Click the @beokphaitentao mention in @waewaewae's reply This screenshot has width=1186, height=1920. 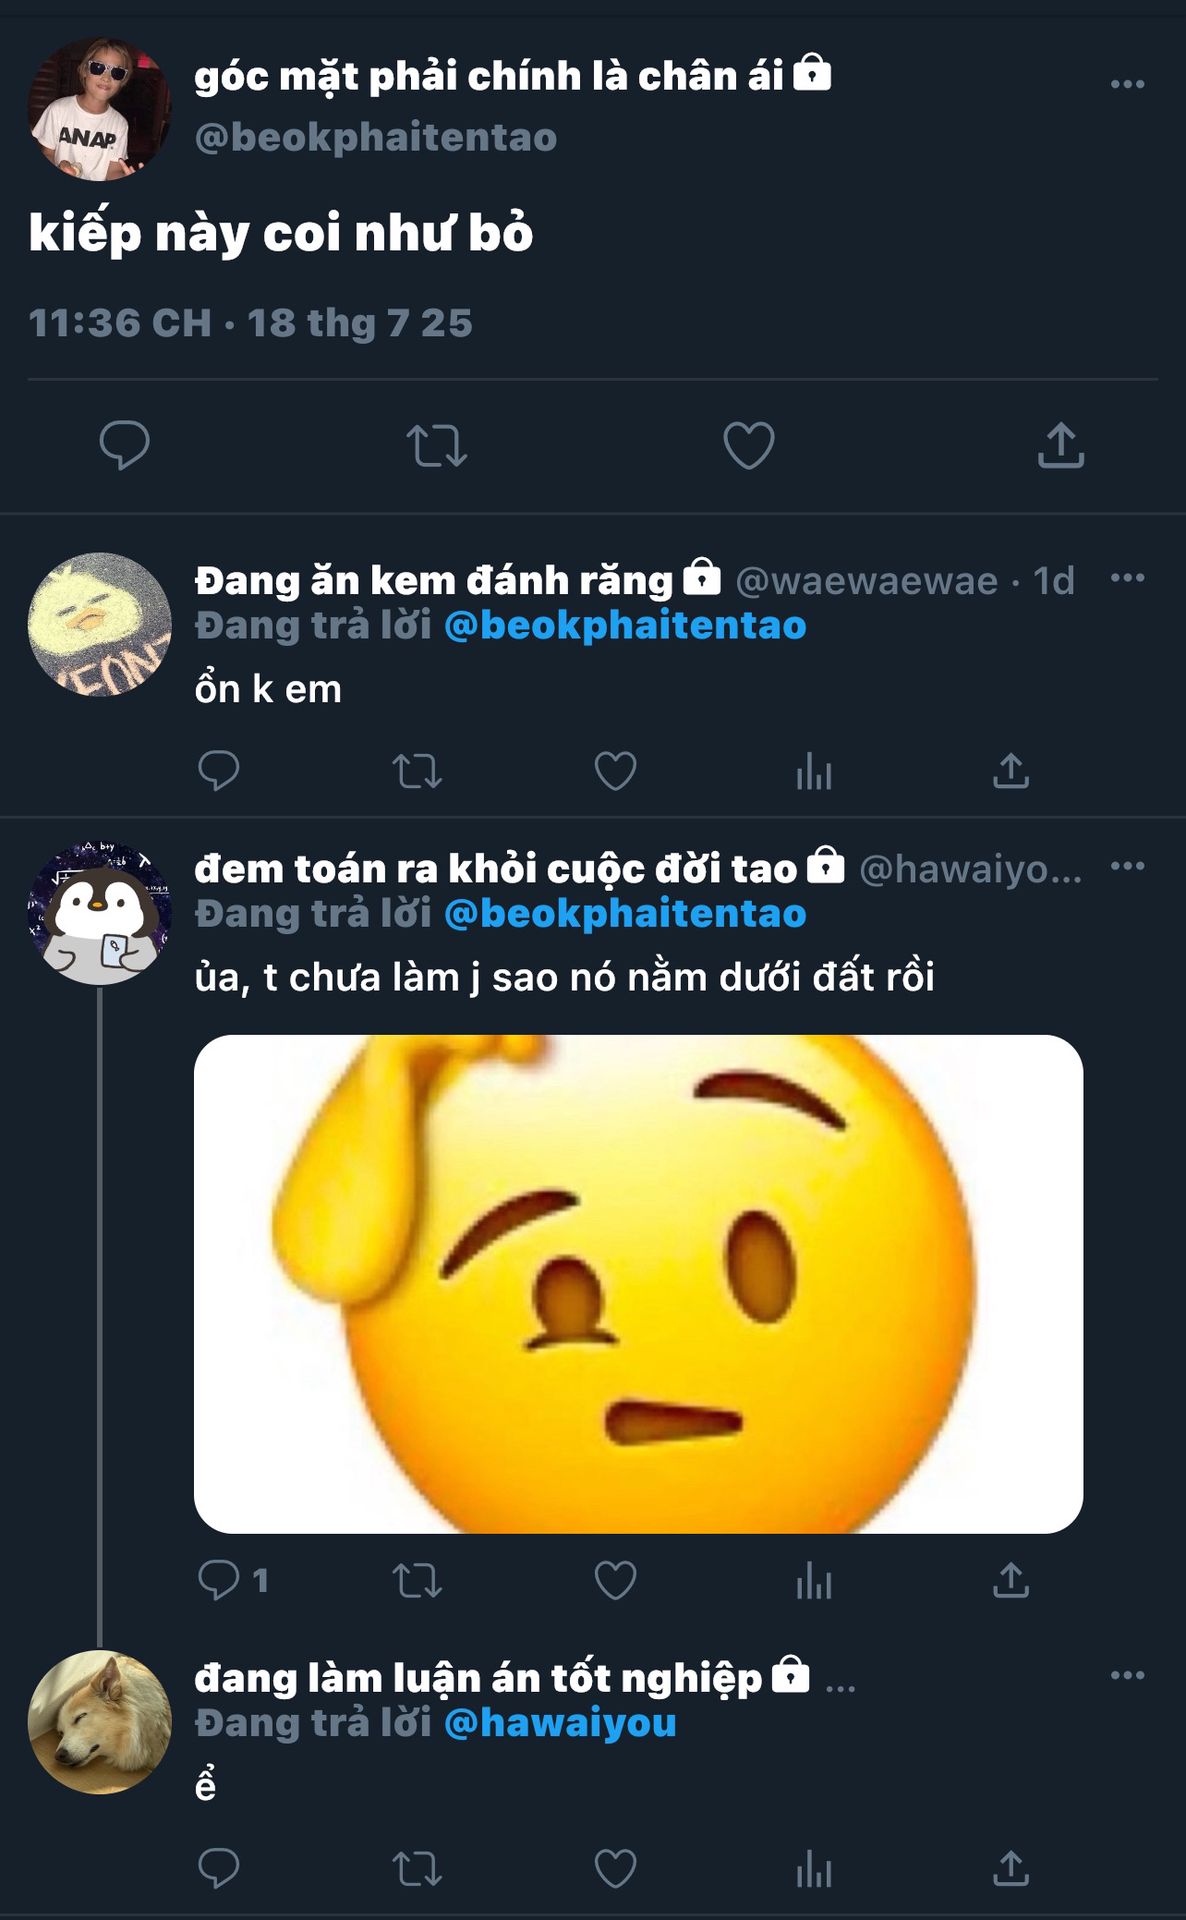coord(625,626)
